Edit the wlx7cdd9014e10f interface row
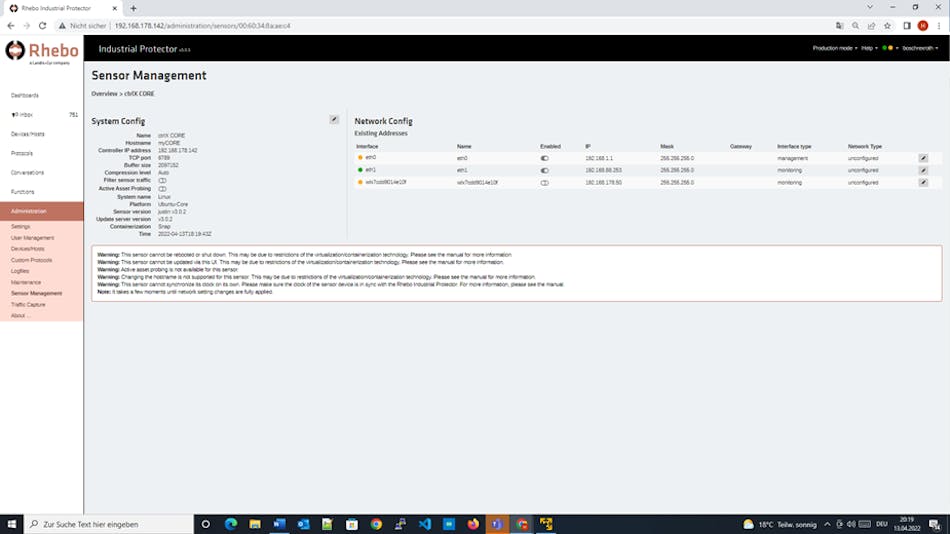 [x=923, y=182]
